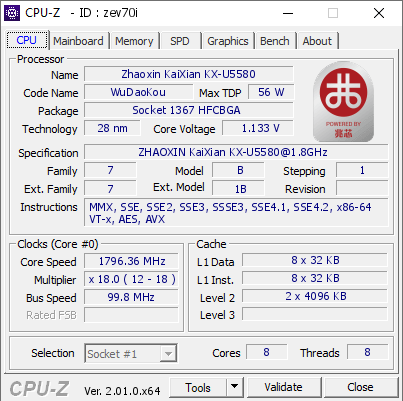Click the Stepping value 1

[x=362, y=170]
